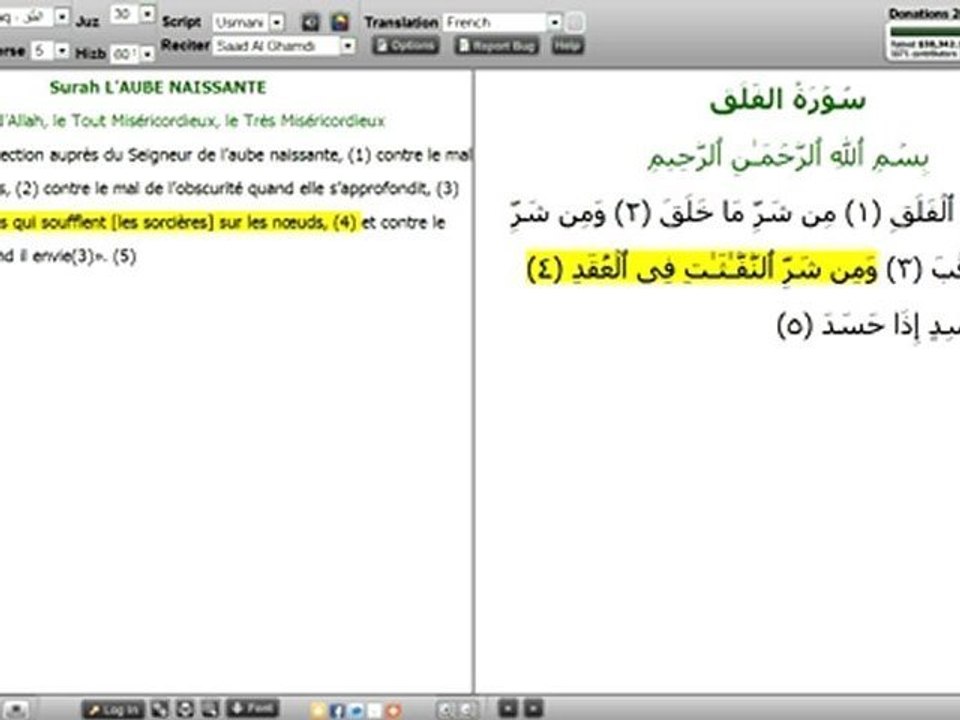Click Arabic verse 5 ending إذا حسد
The image size is (960, 720).
(x=868, y=324)
